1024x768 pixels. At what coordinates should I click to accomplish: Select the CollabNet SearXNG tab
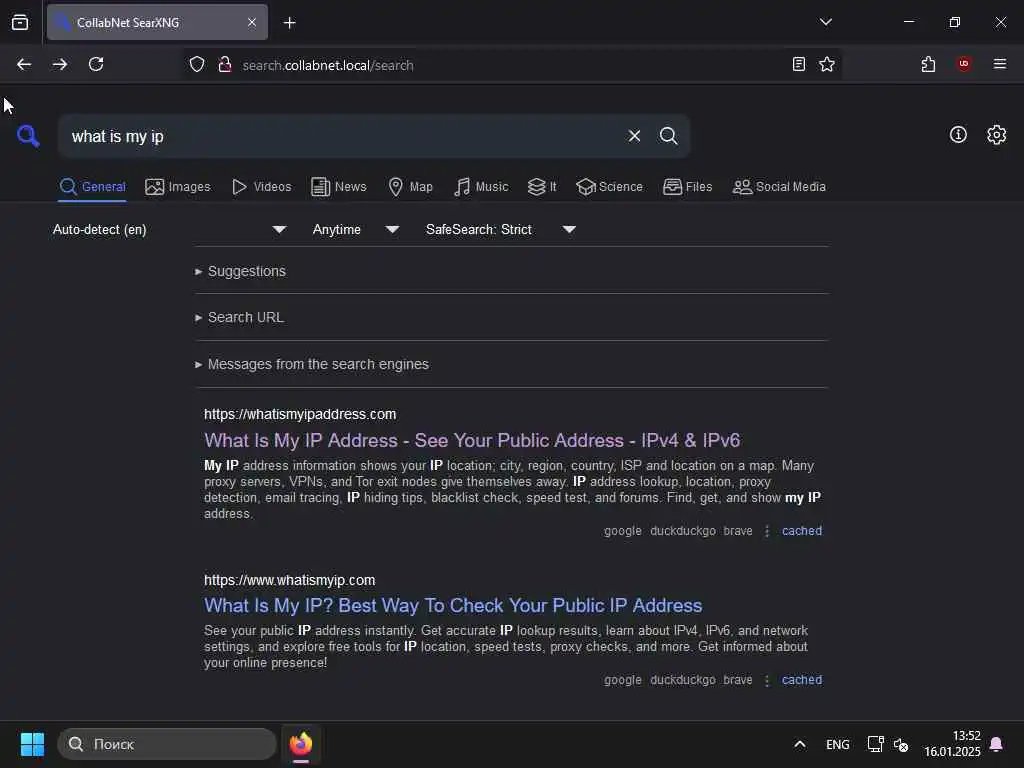pyautogui.click(x=157, y=23)
